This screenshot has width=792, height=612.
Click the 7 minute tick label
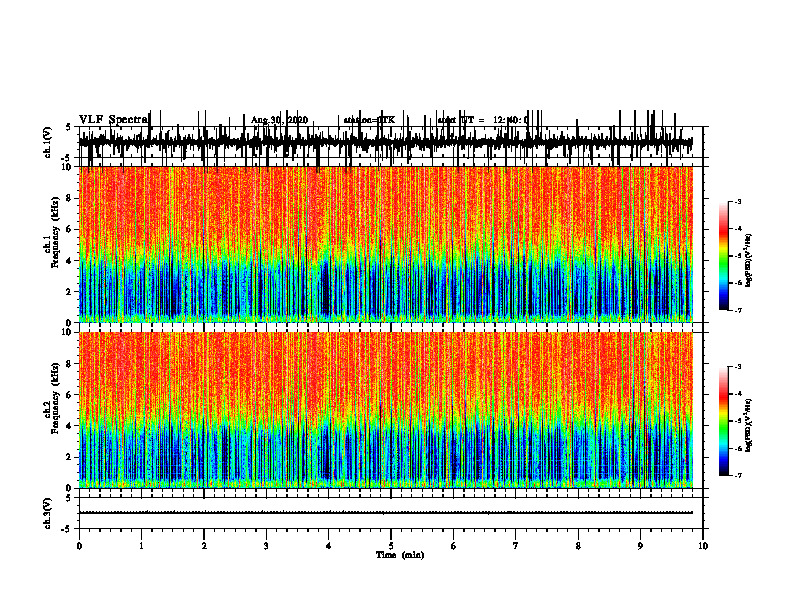click(x=516, y=546)
